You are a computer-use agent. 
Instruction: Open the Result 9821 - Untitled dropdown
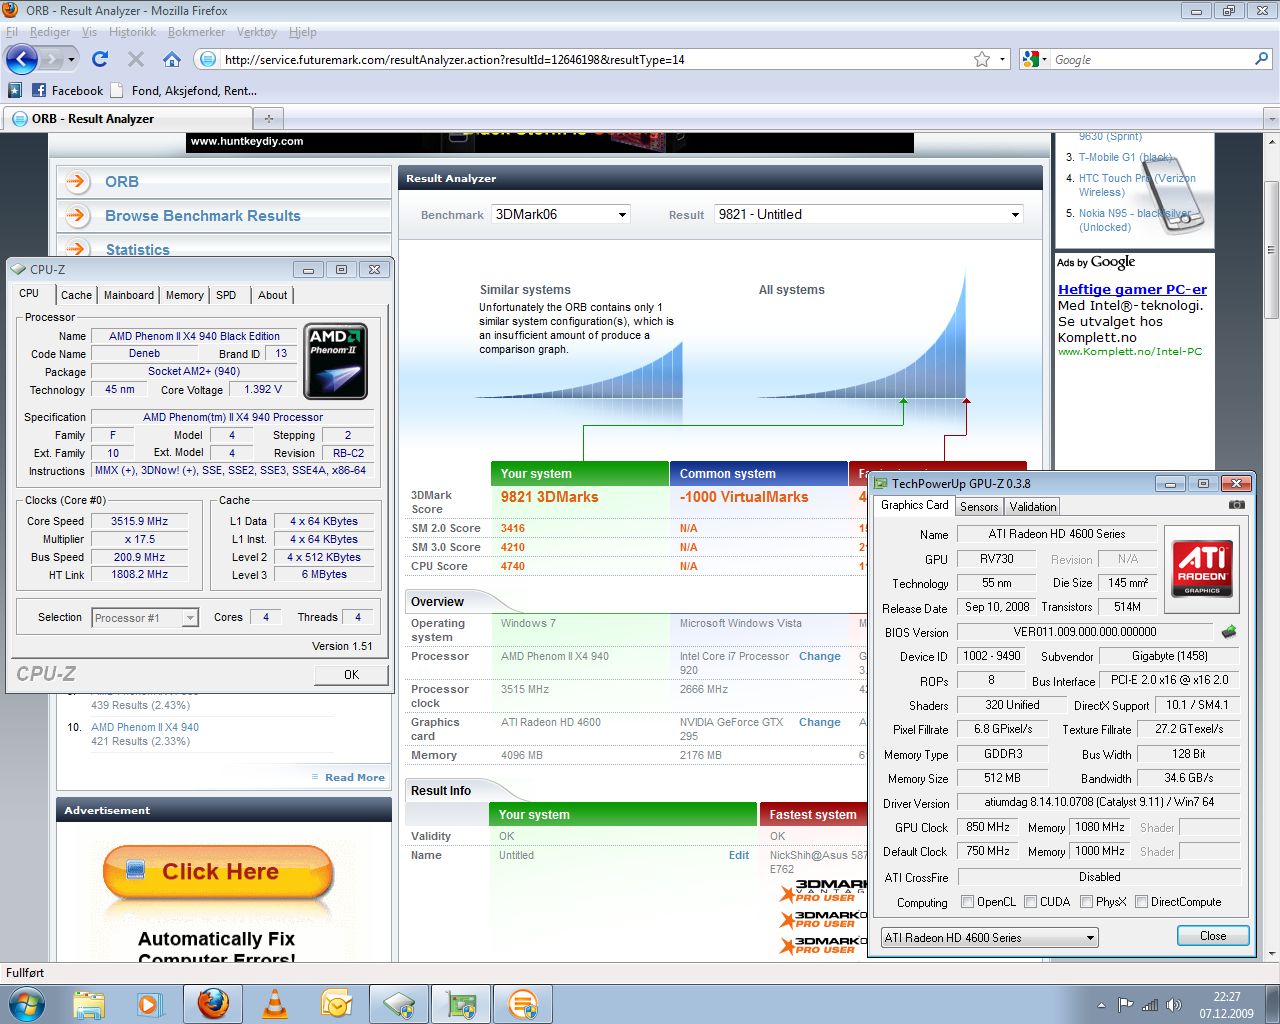click(x=869, y=214)
